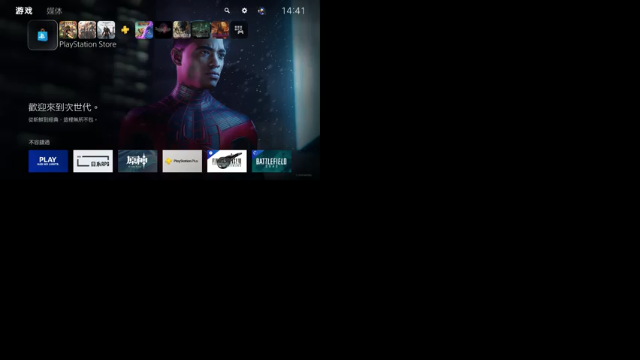Open the blue PLAY promo card
This screenshot has height=360, width=640.
click(48, 161)
